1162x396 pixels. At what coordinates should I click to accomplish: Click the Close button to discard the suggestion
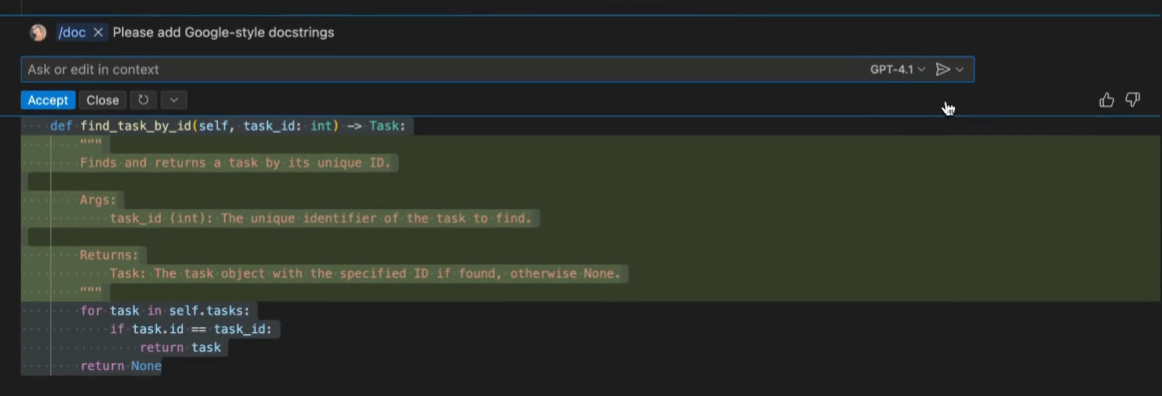click(102, 100)
